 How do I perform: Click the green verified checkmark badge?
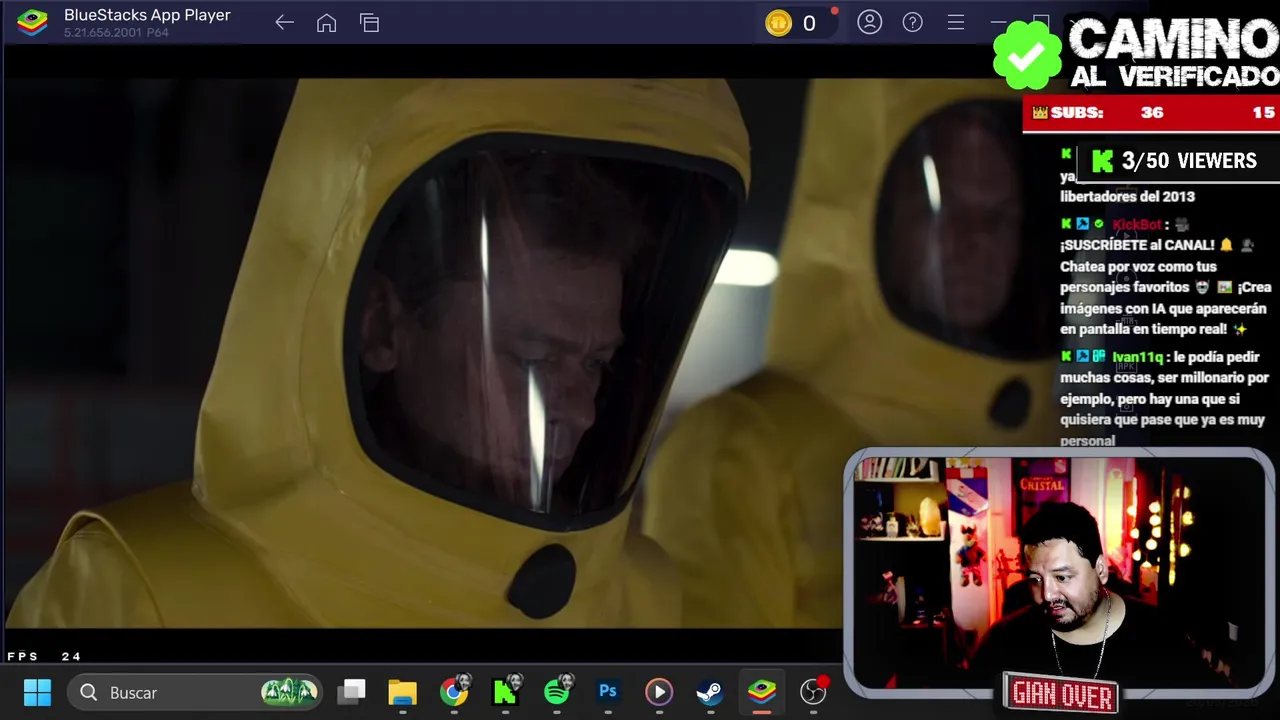coord(1027,55)
